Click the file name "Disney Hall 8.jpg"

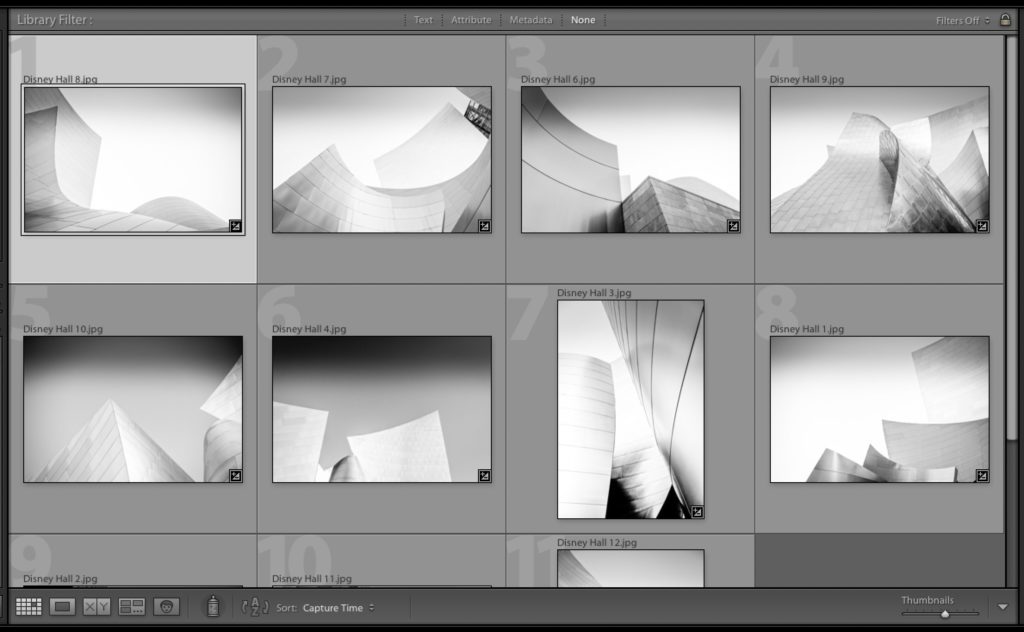coord(60,79)
